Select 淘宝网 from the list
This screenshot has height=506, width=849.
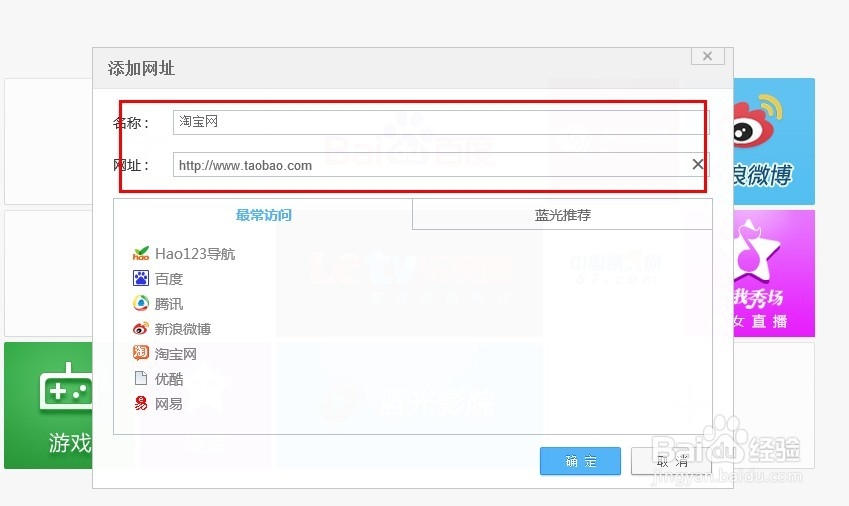pyautogui.click(x=176, y=354)
